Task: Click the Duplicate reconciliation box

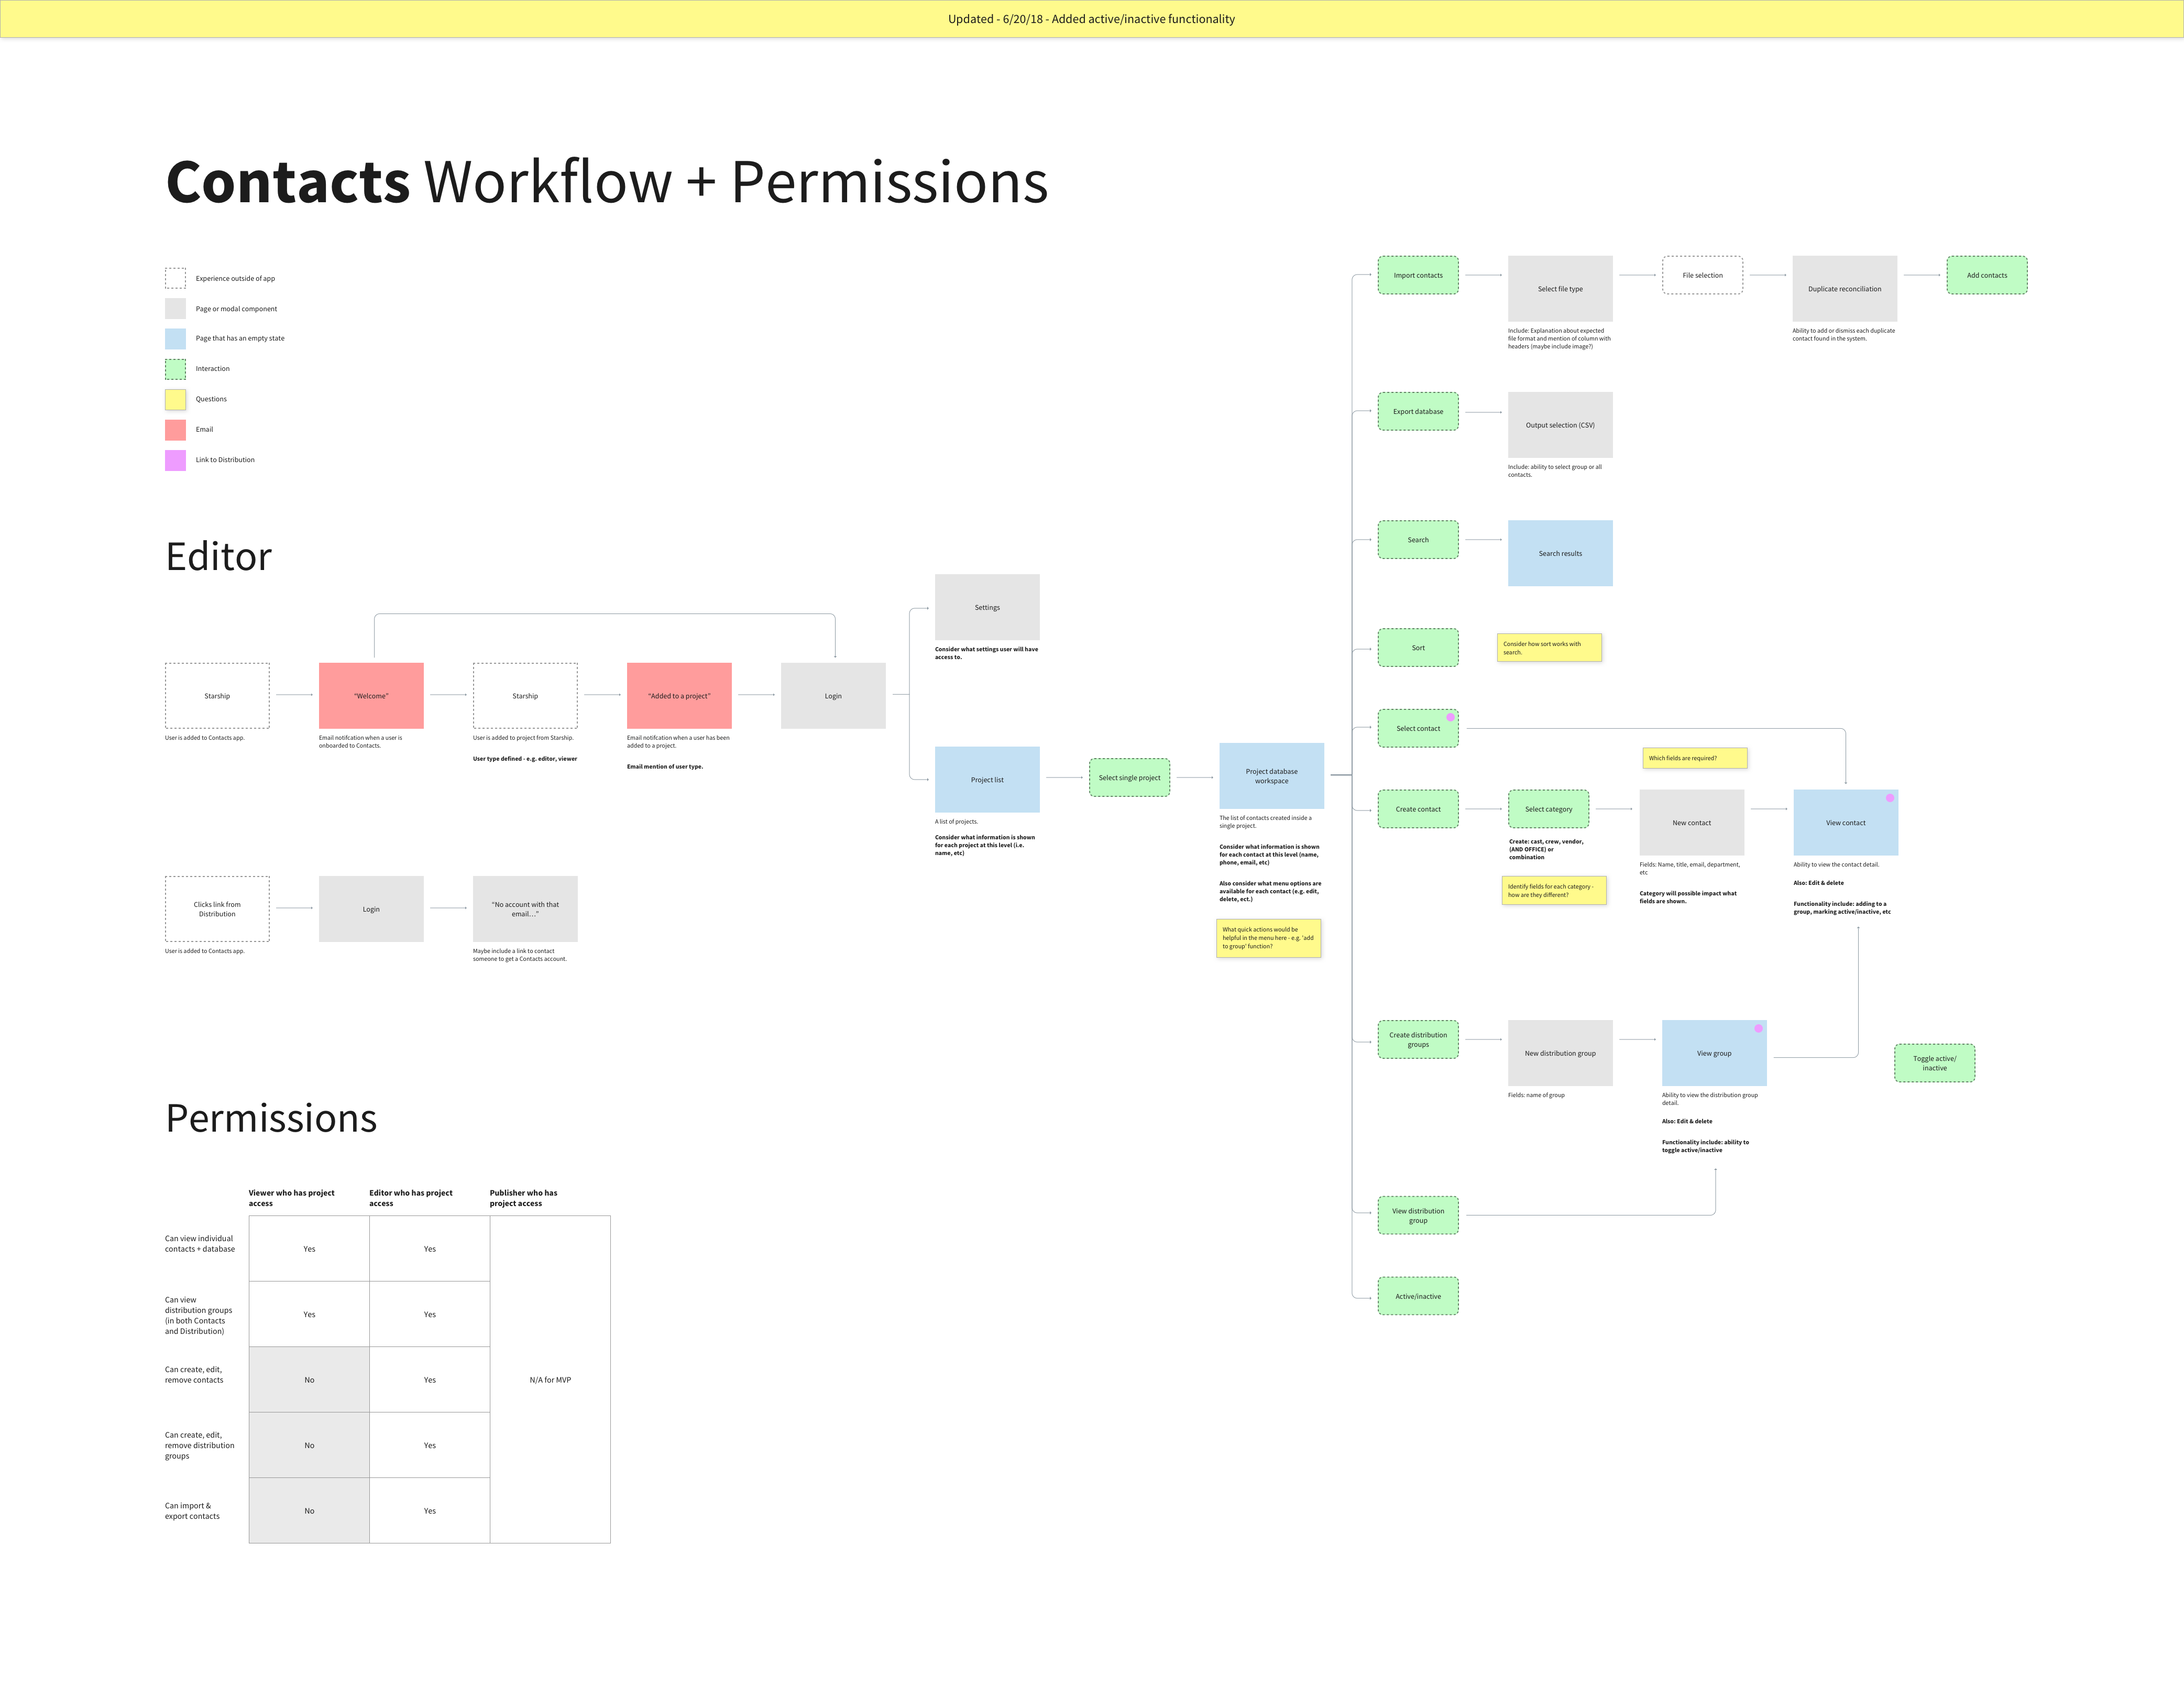Action: (x=1845, y=288)
